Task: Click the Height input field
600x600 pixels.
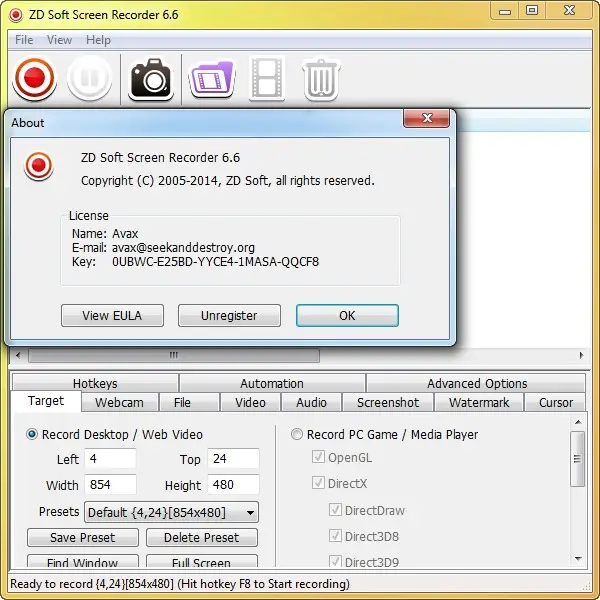Action: (233, 484)
